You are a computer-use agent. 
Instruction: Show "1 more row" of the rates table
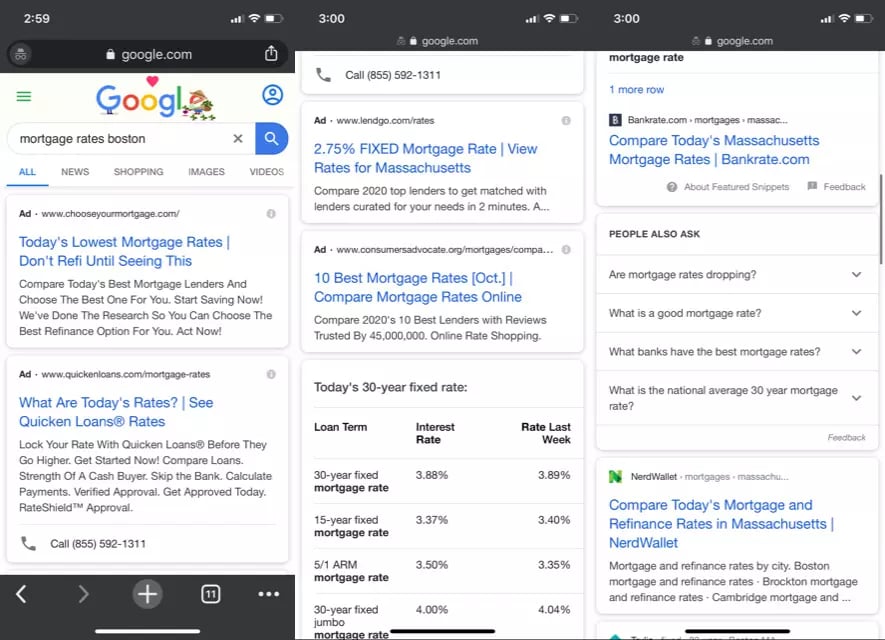(636, 90)
